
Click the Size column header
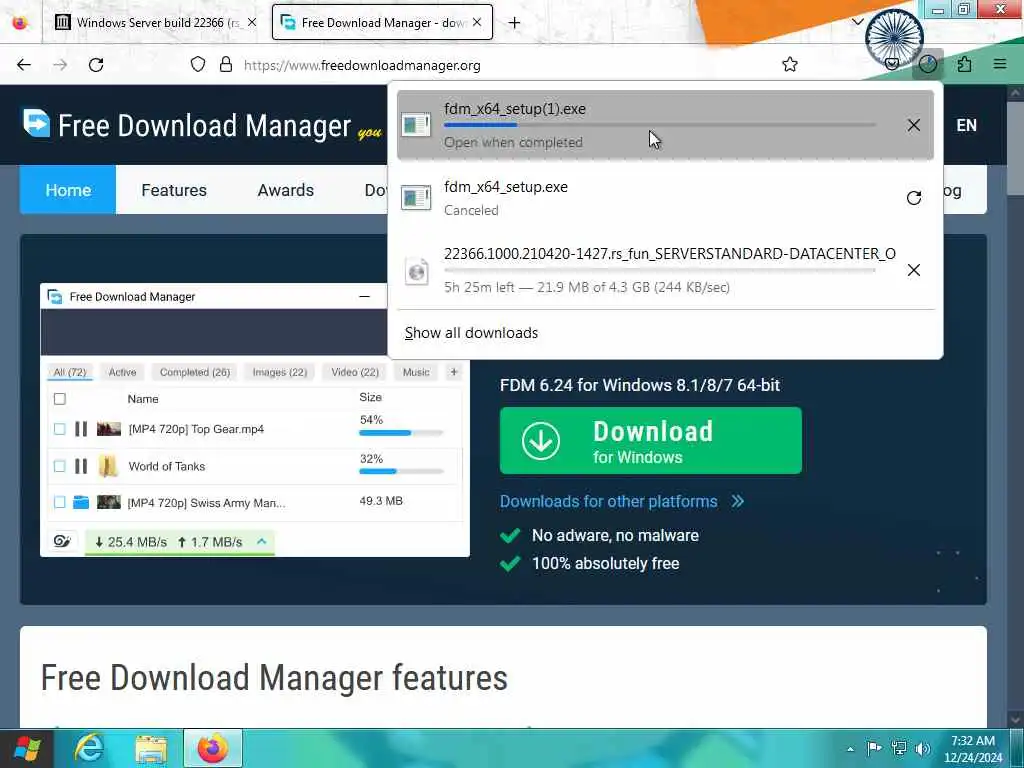tap(370, 397)
